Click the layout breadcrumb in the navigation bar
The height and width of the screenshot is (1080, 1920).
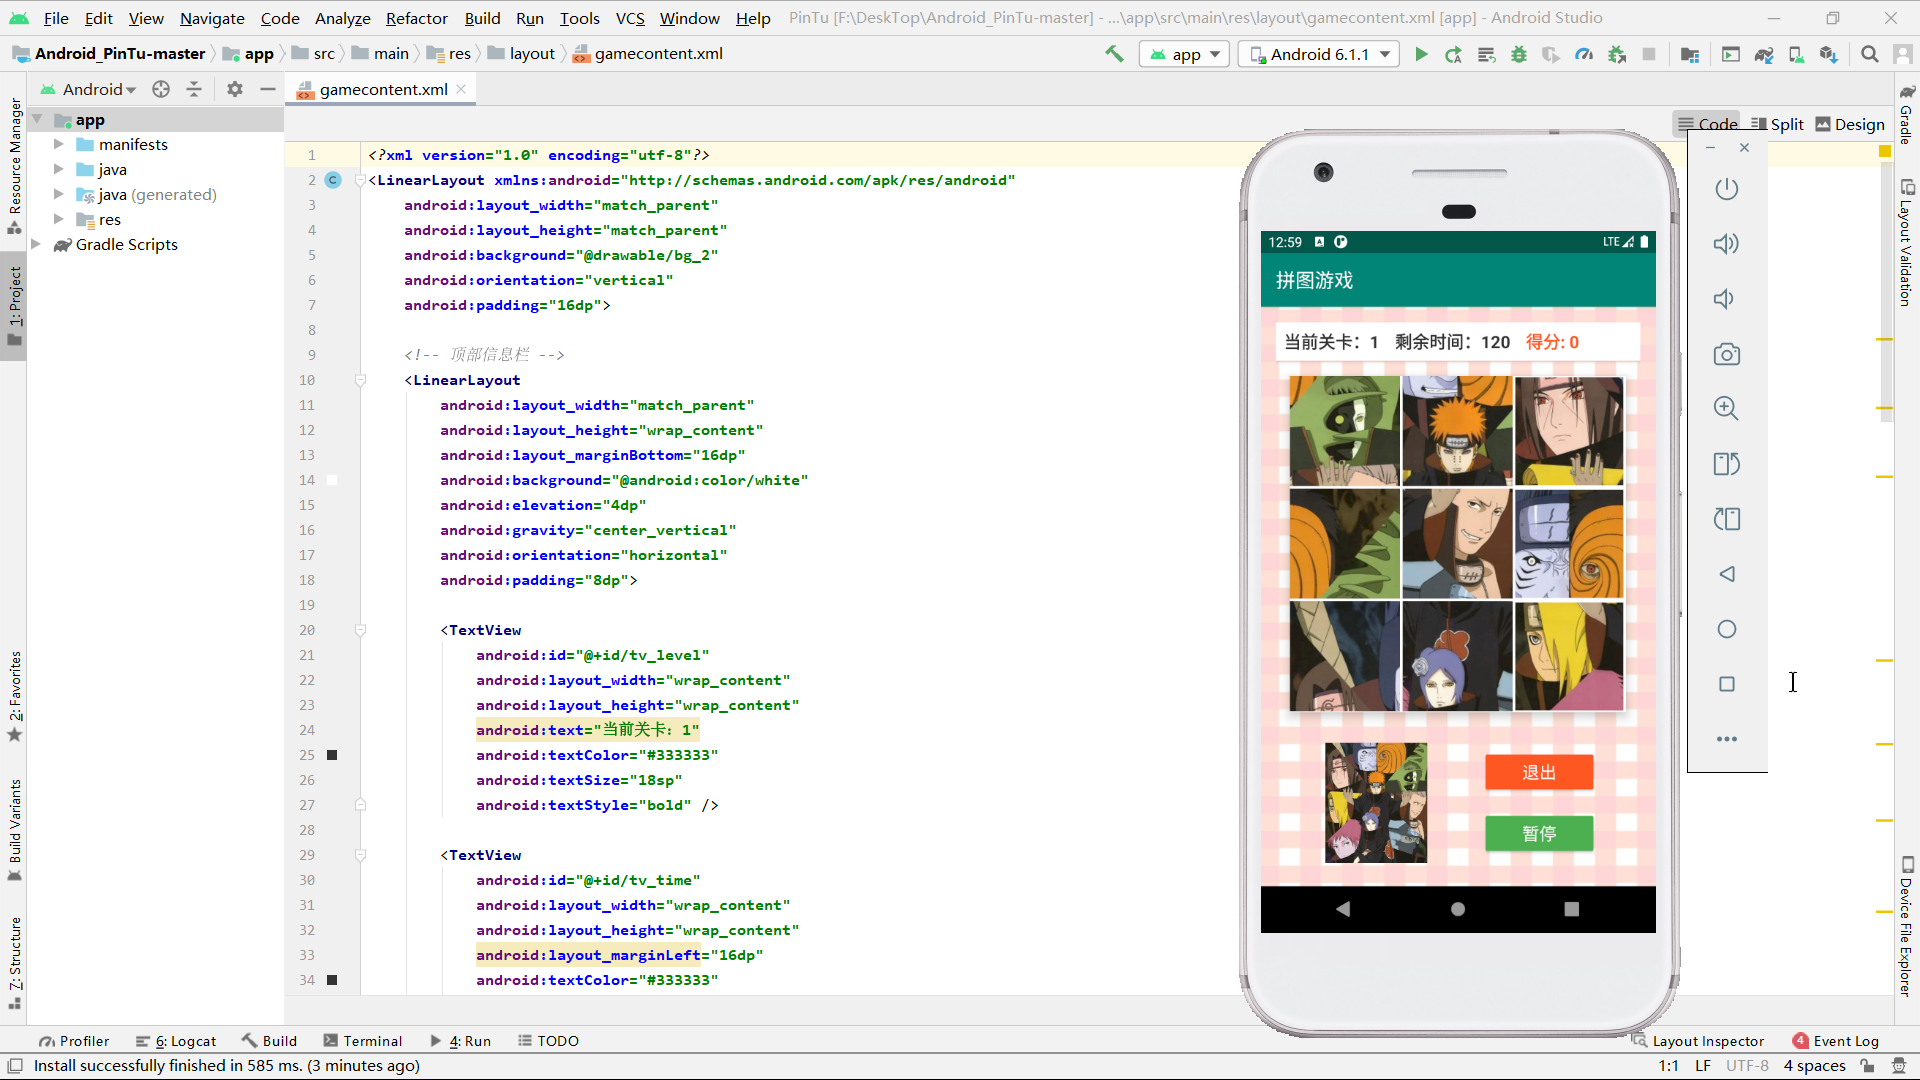(x=521, y=54)
